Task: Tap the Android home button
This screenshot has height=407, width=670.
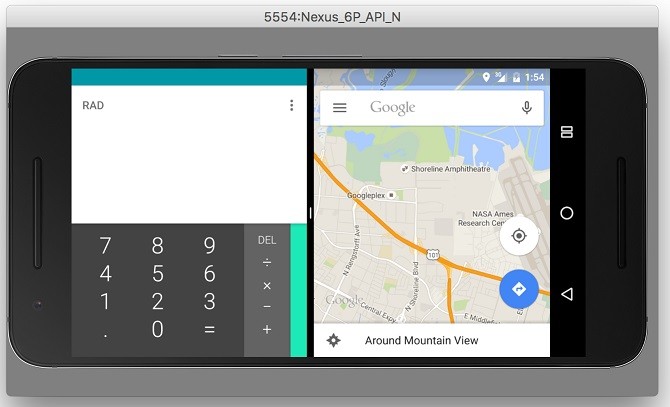Action: click(x=567, y=213)
